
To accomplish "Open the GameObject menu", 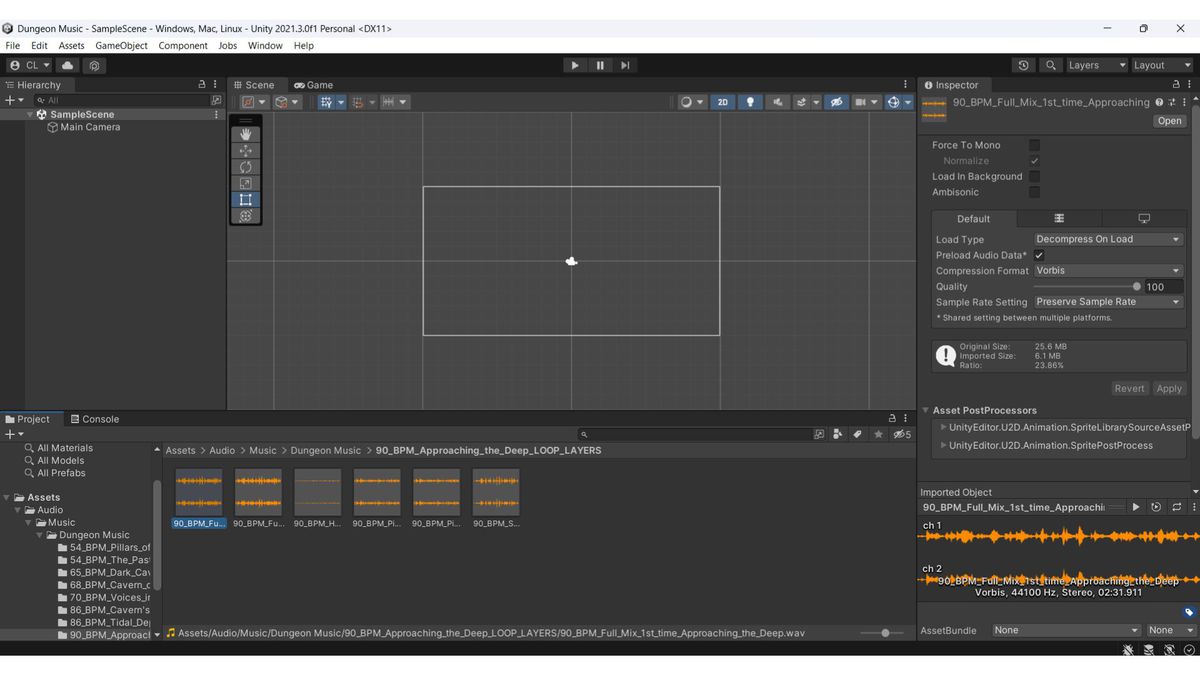I will coord(121,45).
